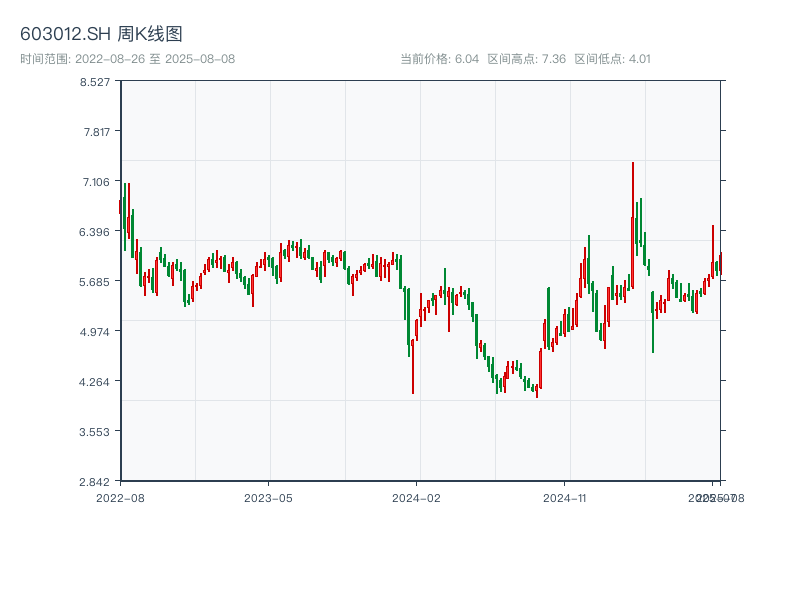Click the 6.396 y-axis label
Image resolution: width=800 pixels, height=600 pixels.
pyautogui.click(x=95, y=232)
